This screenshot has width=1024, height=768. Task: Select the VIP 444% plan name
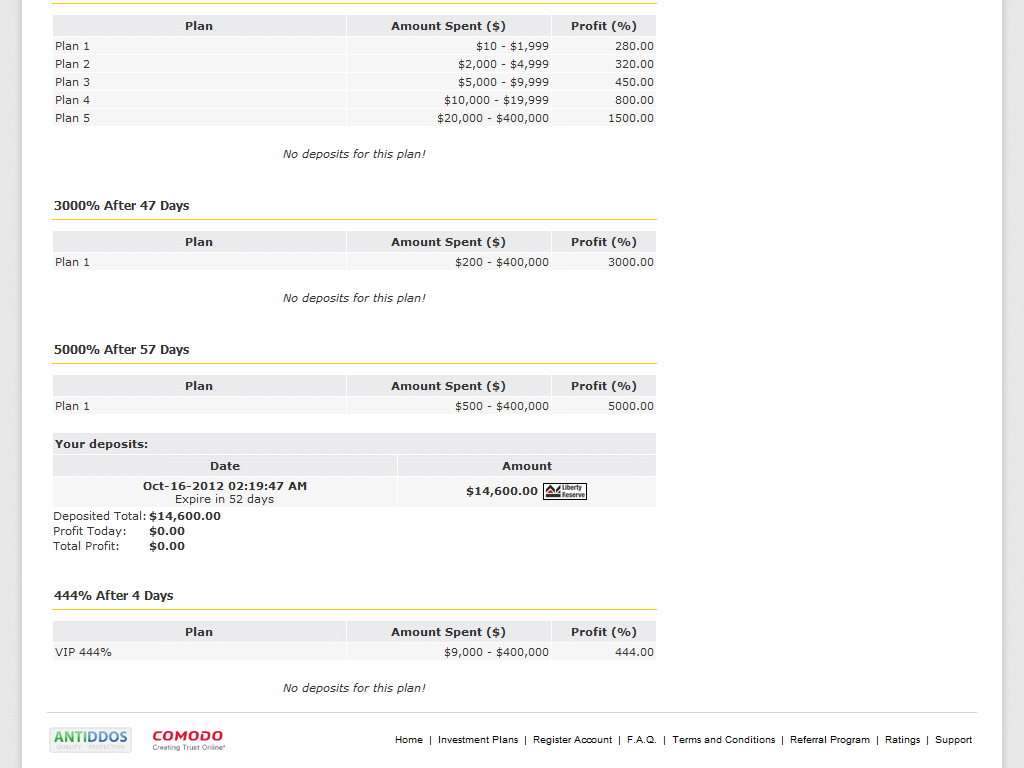tap(83, 652)
